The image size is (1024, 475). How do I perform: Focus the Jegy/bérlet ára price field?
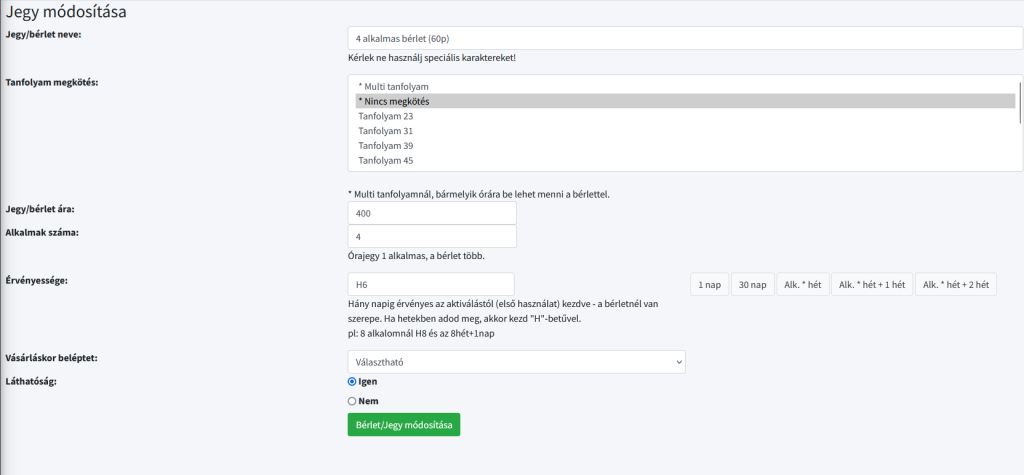click(432, 213)
